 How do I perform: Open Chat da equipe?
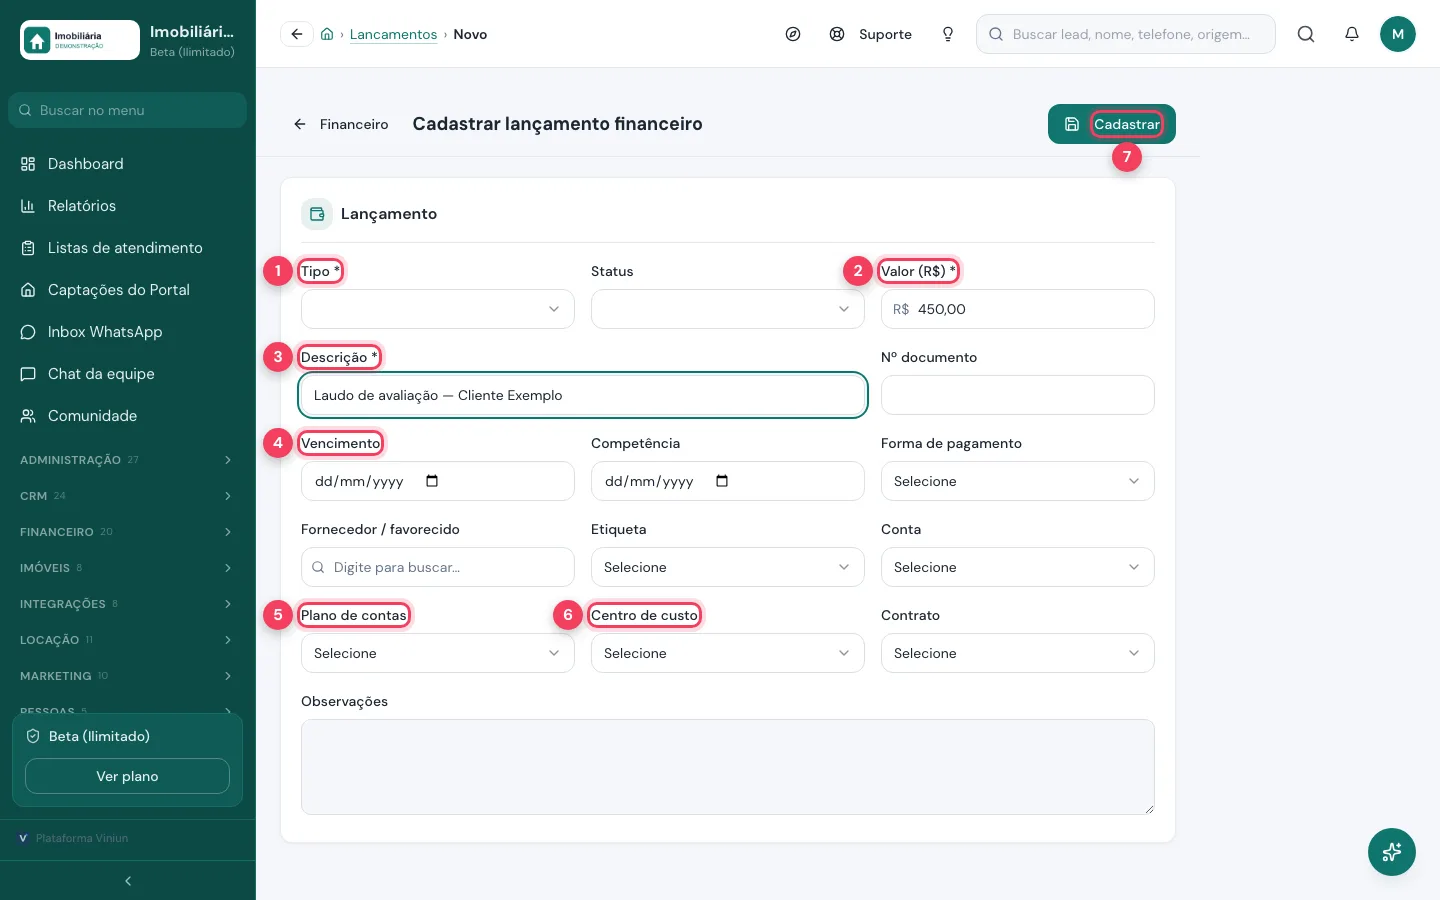tap(128, 374)
